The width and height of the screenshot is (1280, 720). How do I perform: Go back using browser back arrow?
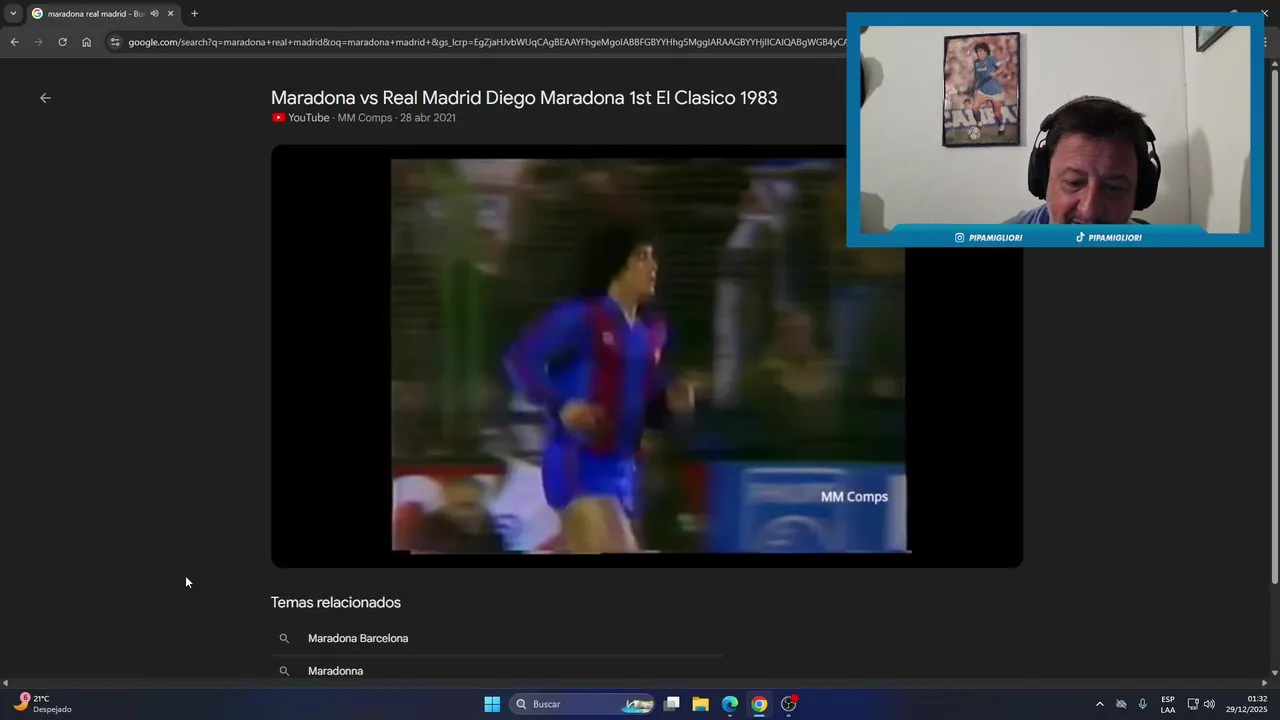pyautogui.click(x=14, y=42)
